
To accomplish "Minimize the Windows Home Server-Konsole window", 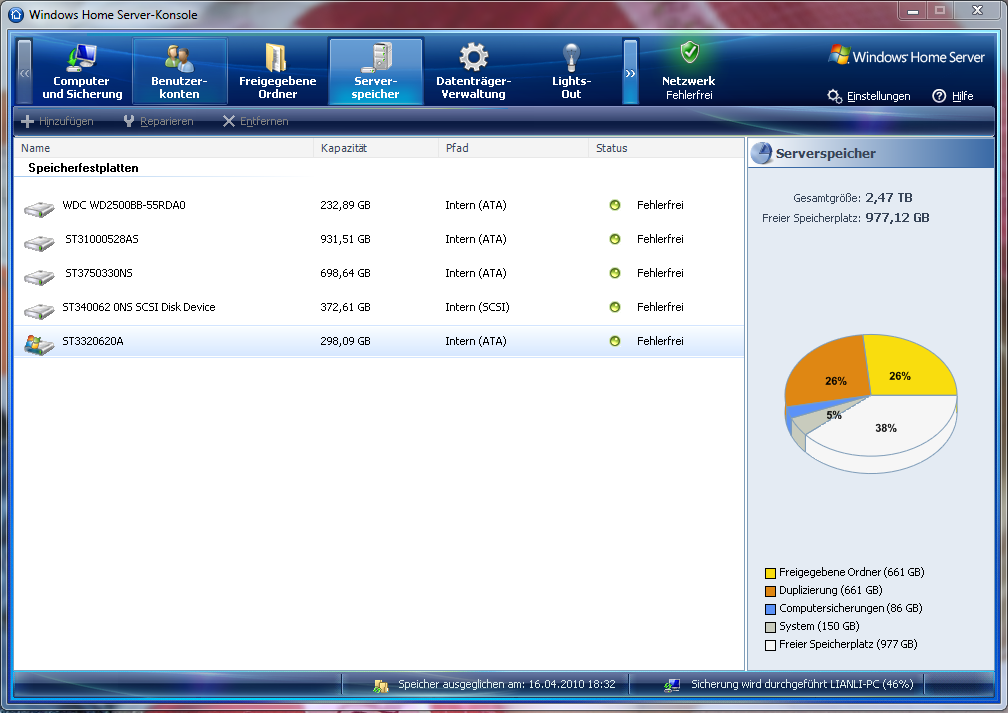I will coord(912,10).
